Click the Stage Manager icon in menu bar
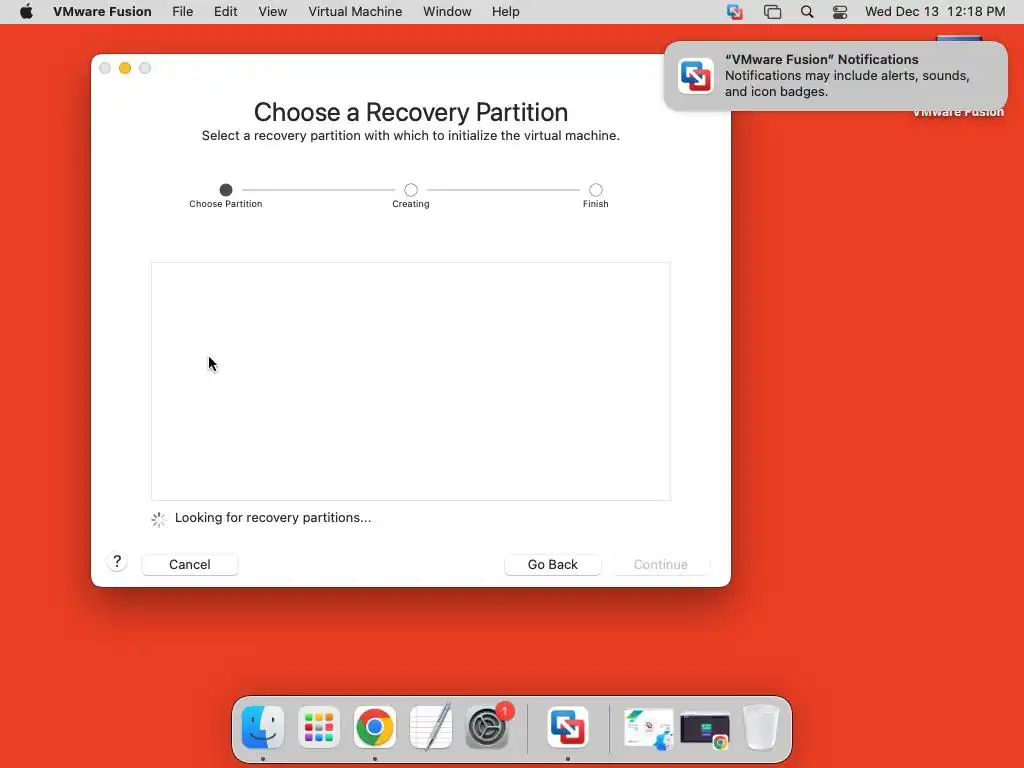The image size is (1024, 768). point(772,12)
